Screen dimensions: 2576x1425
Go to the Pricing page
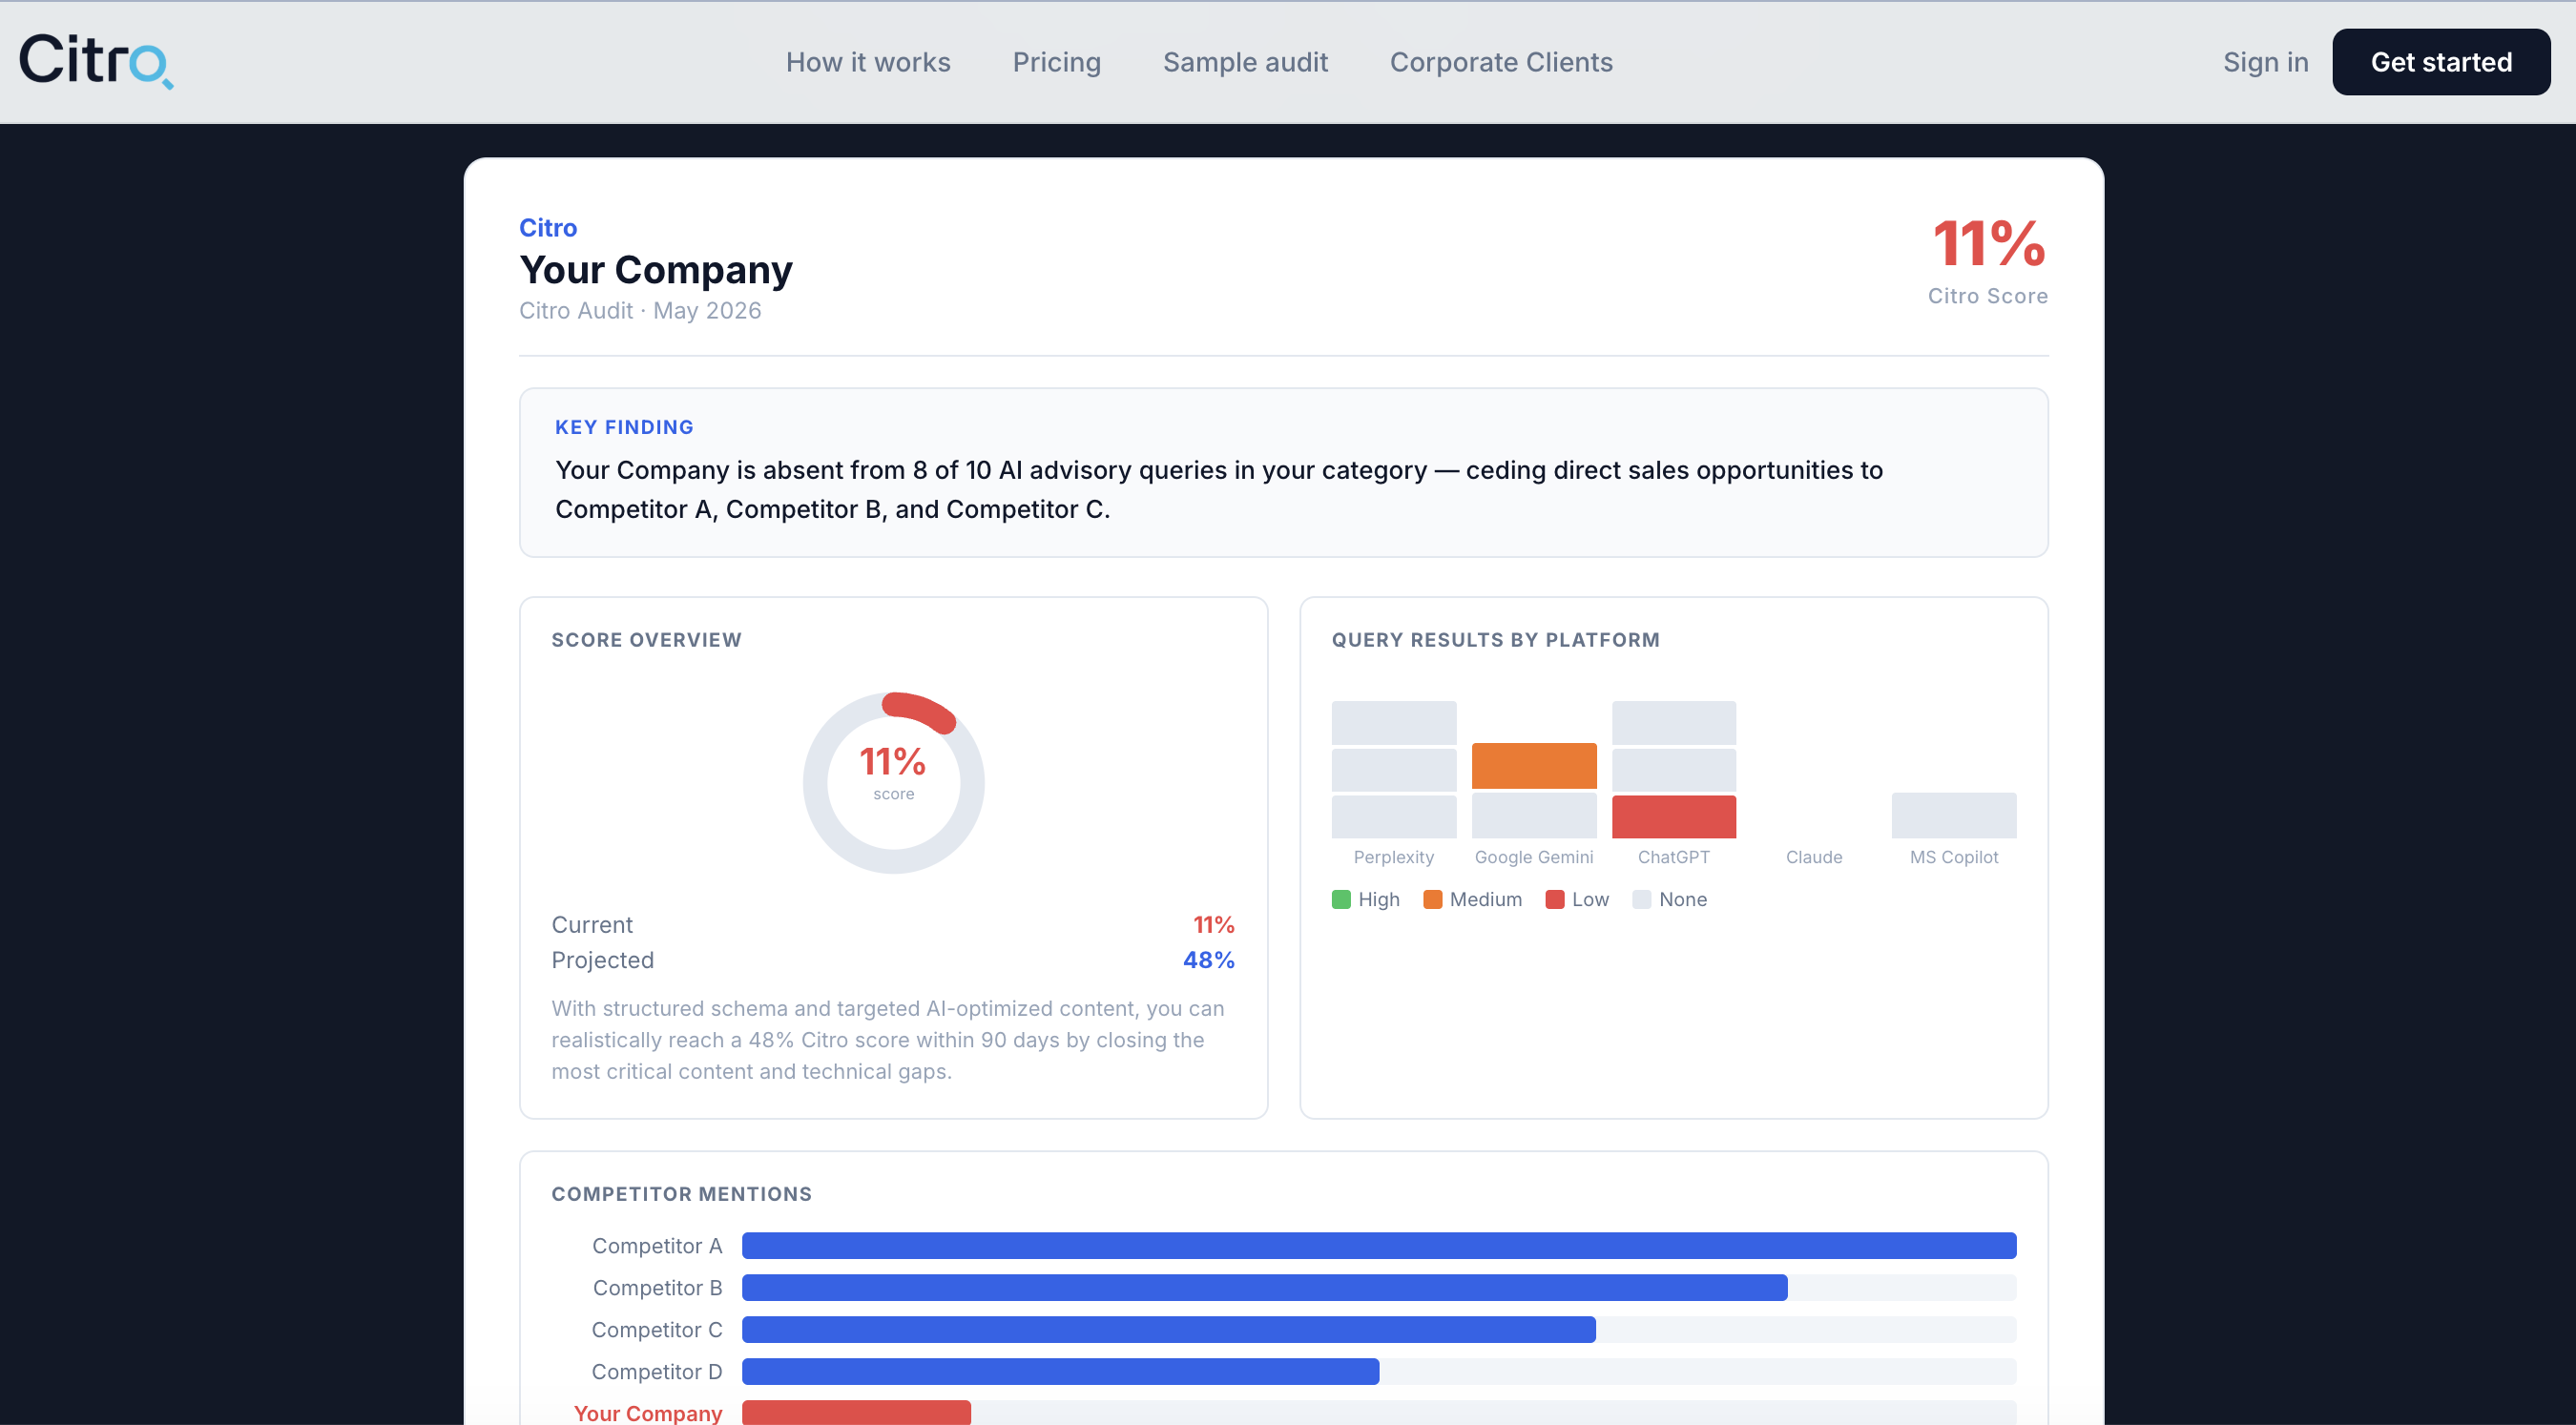tap(1057, 62)
